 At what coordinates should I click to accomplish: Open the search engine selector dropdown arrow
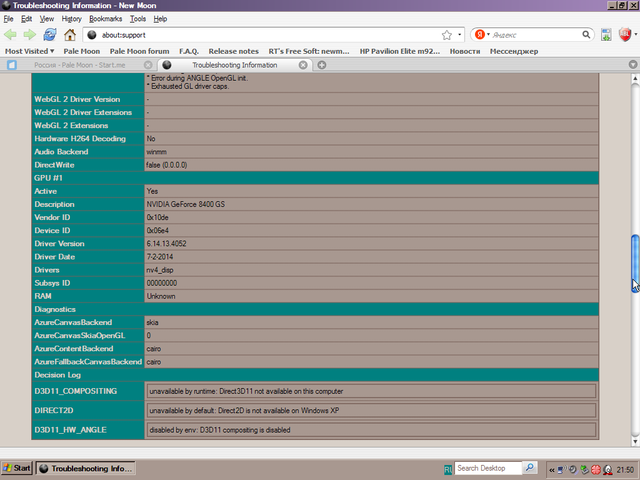coord(488,35)
